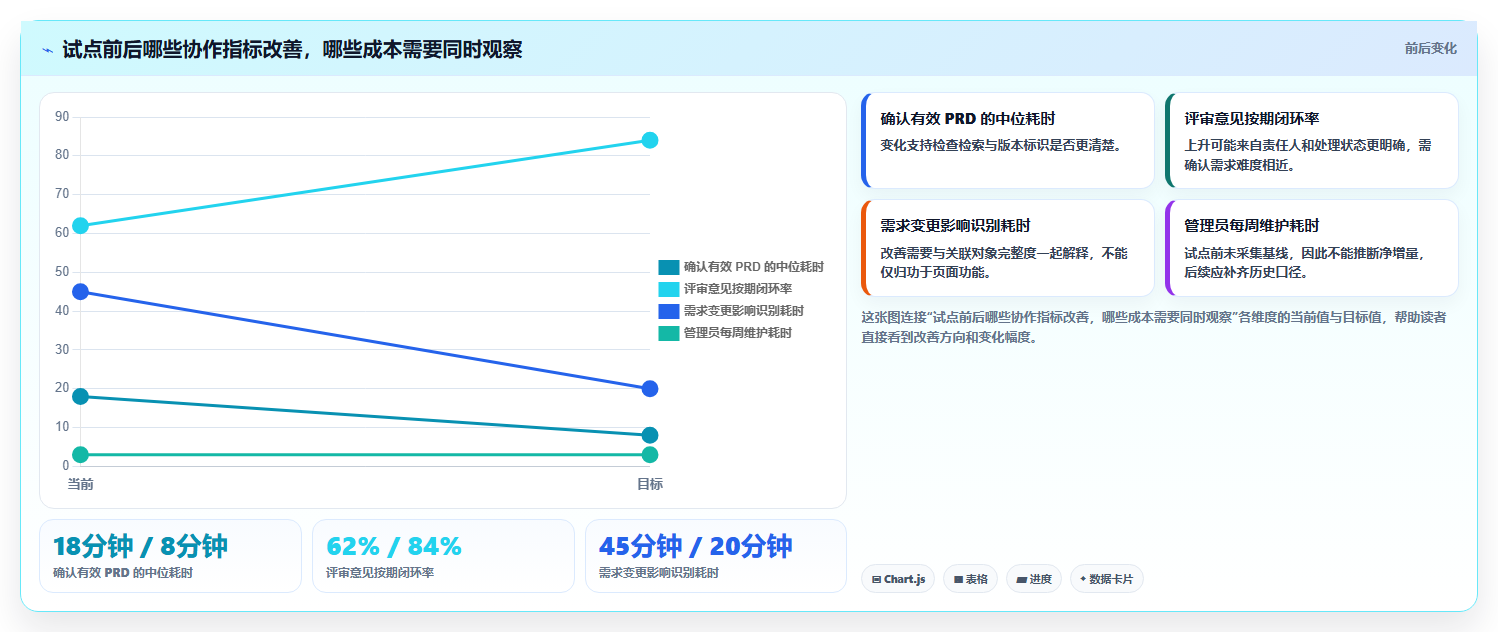The height and width of the screenshot is (632, 1498).
Task: Toggle legend swatch for 确认有效 PRD 的中位耗时
Action: [x=668, y=267]
